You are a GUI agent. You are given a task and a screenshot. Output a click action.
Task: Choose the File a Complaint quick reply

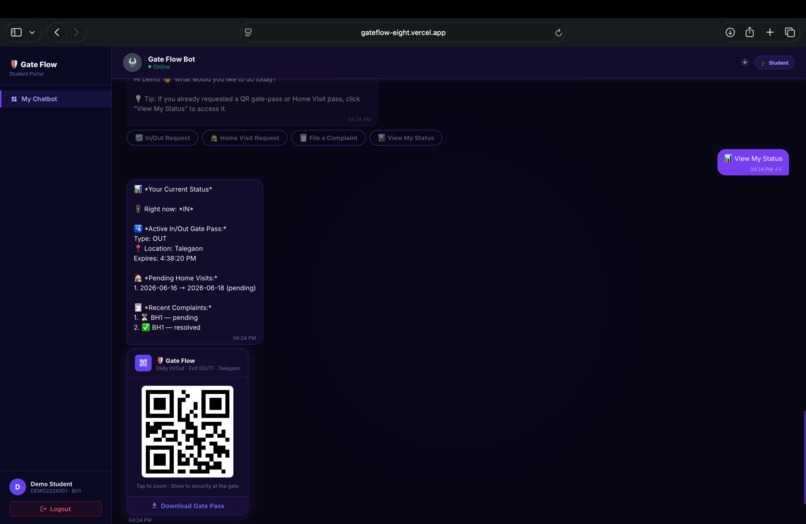coord(328,138)
